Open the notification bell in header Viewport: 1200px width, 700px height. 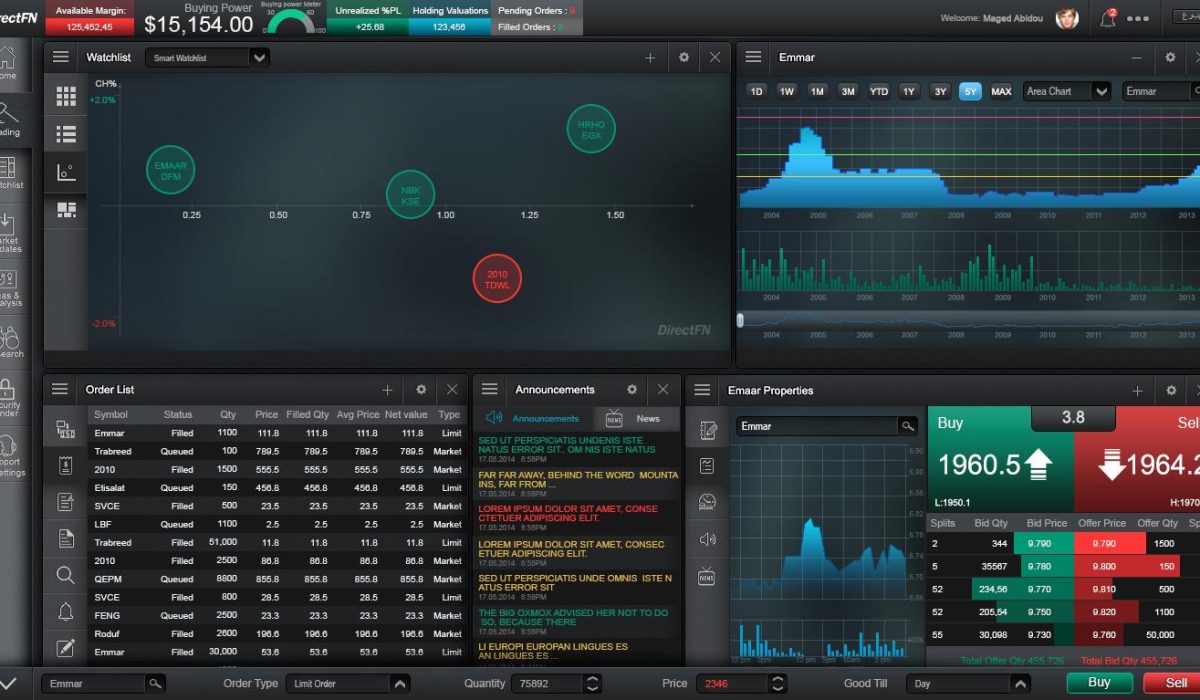tap(1108, 18)
